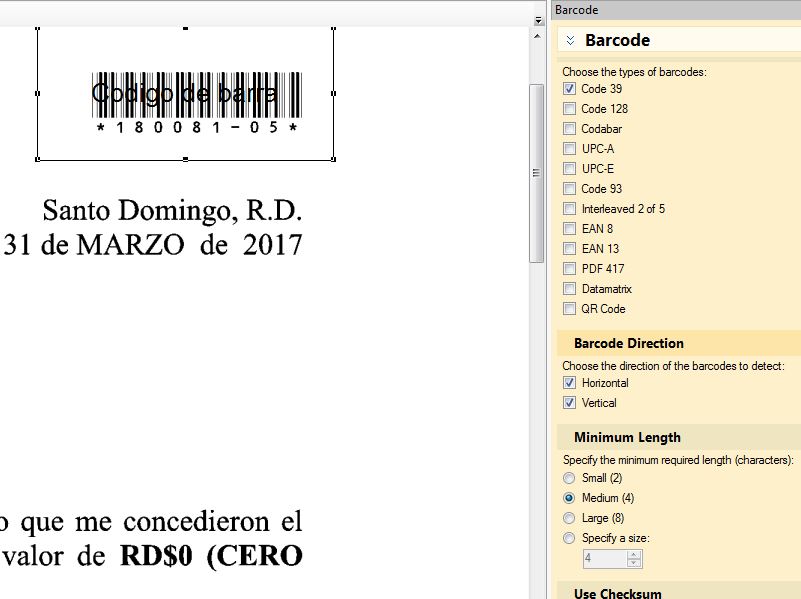Uncheck the Code 39 barcode type
The width and height of the screenshot is (801, 599).
(x=569, y=89)
